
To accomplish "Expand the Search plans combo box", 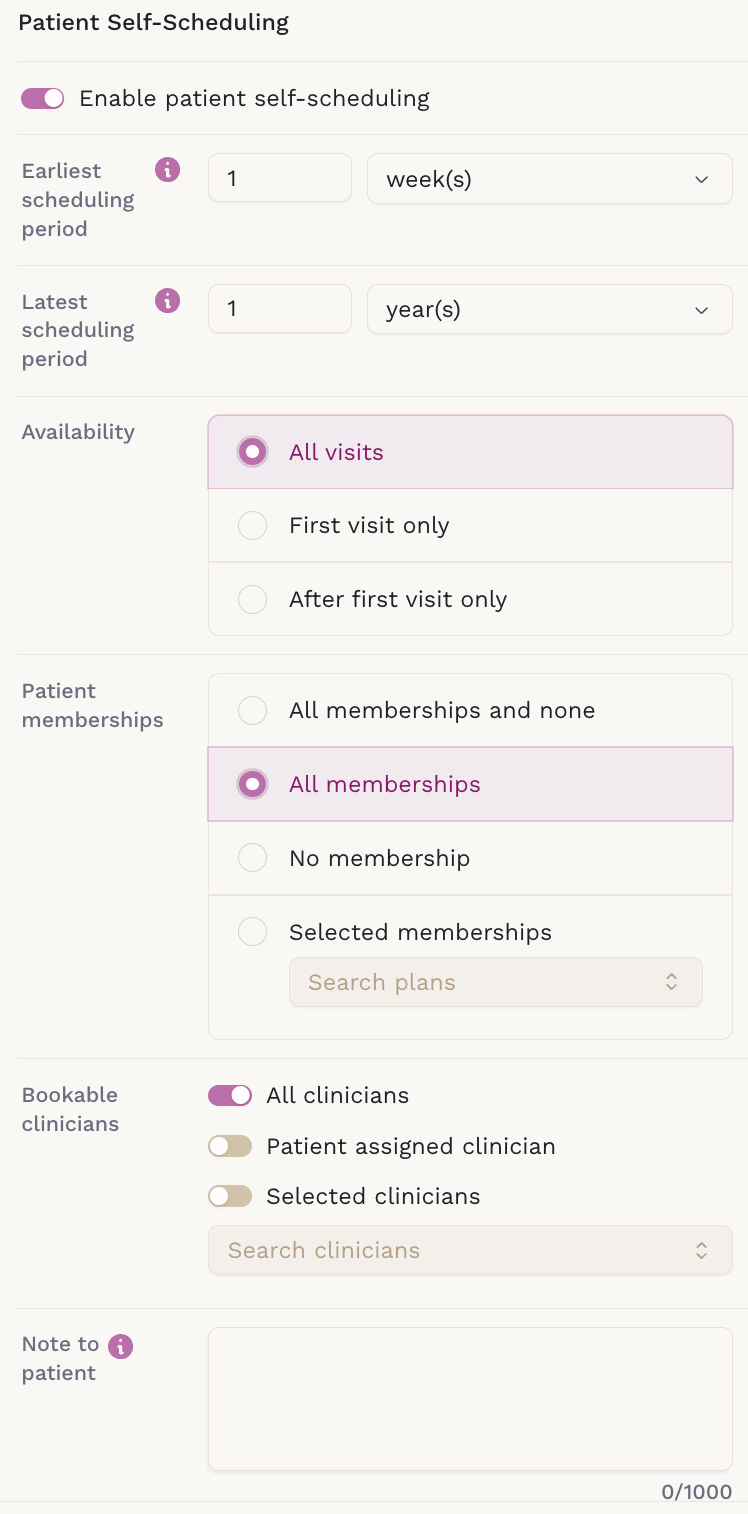I will pyautogui.click(x=495, y=982).
